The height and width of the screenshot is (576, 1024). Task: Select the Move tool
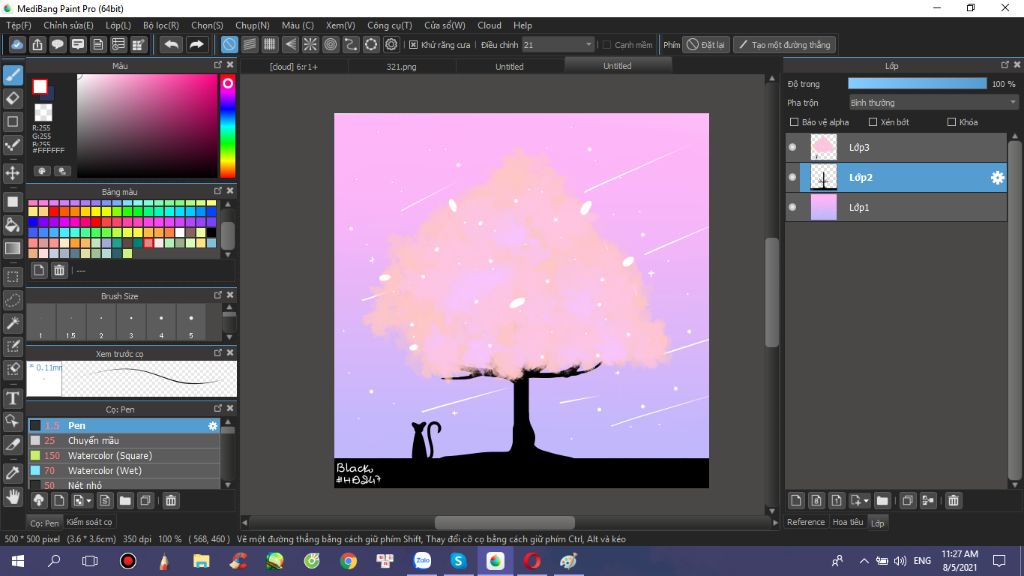coord(13,173)
